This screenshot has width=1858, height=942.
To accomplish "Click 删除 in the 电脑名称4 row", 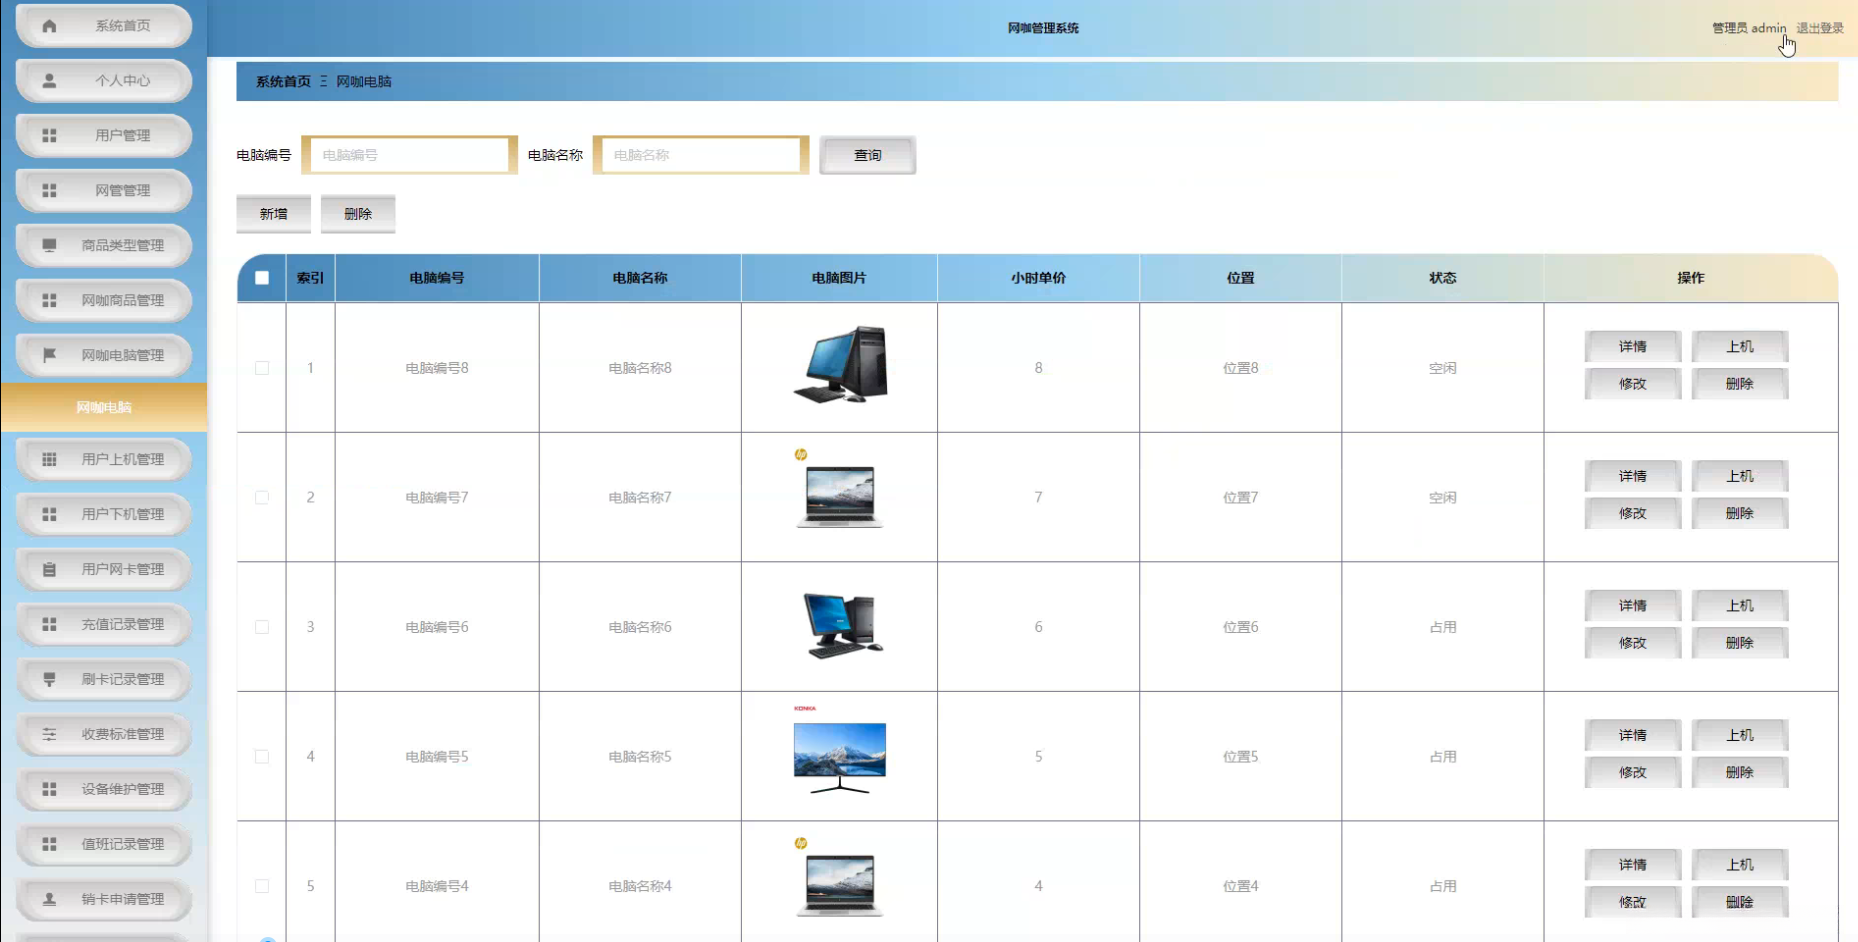I will point(1740,902).
